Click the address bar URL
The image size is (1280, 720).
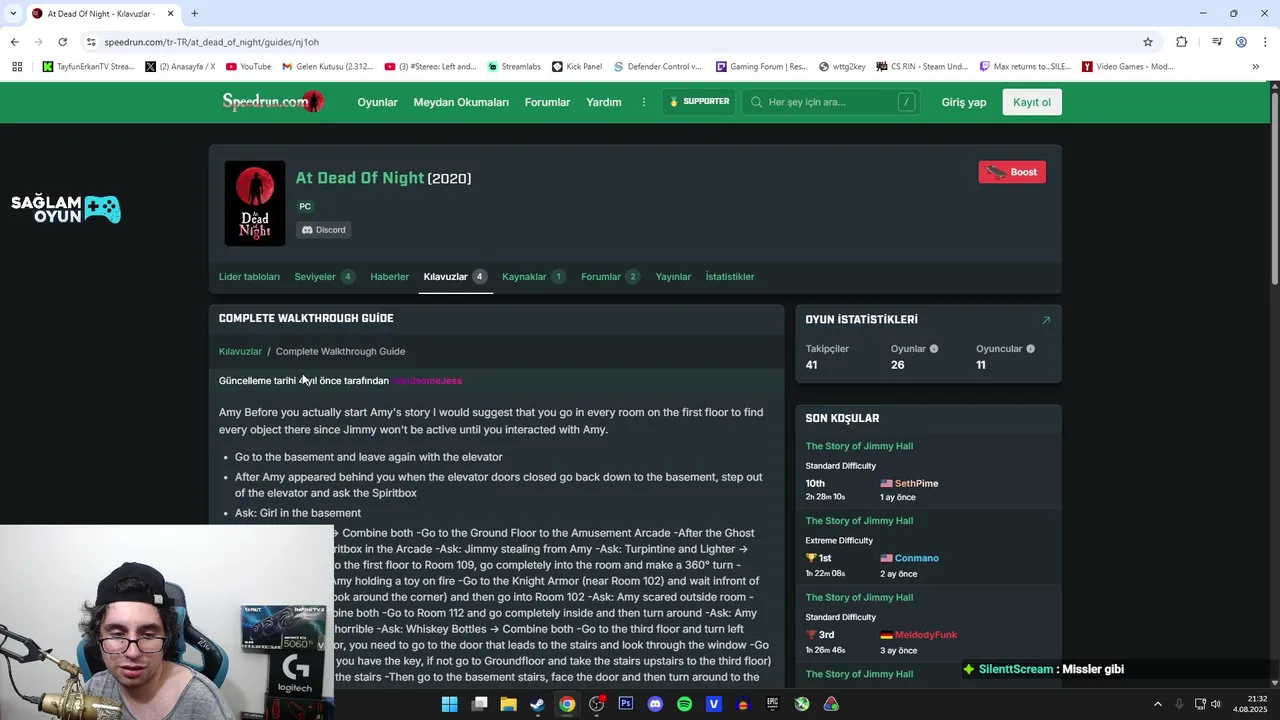click(211, 42)
